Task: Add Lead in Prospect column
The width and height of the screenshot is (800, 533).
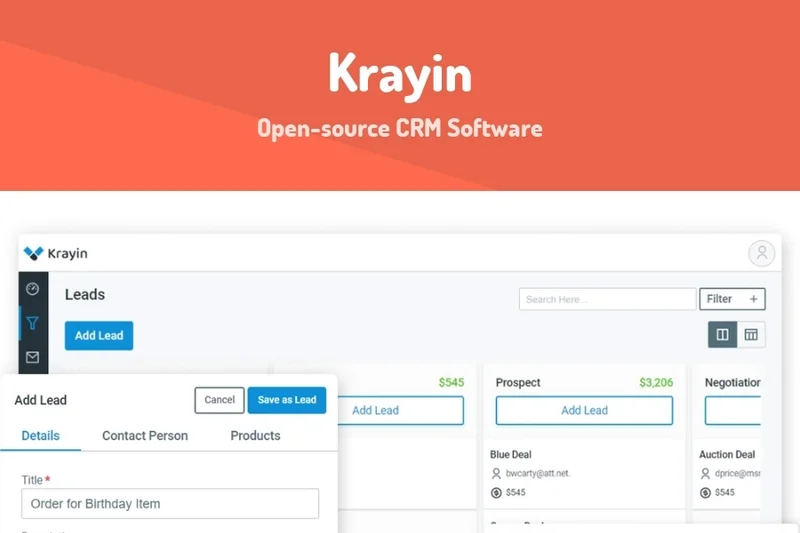Action: click(584, 411)
